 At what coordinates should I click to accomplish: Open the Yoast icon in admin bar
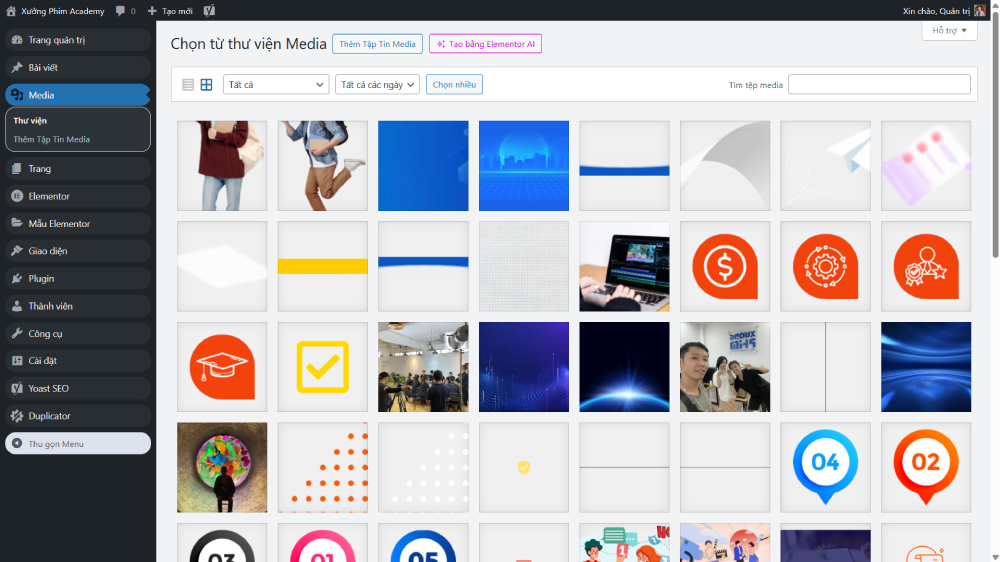tap(209, 11)
